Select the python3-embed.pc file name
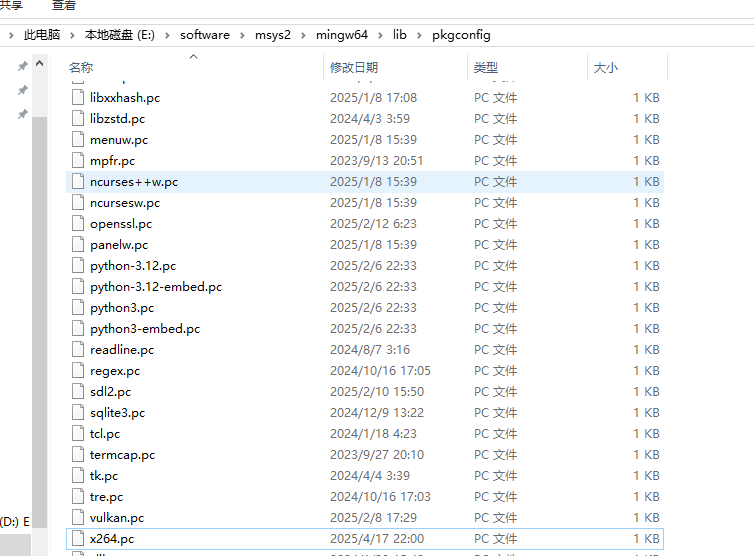 145,329
